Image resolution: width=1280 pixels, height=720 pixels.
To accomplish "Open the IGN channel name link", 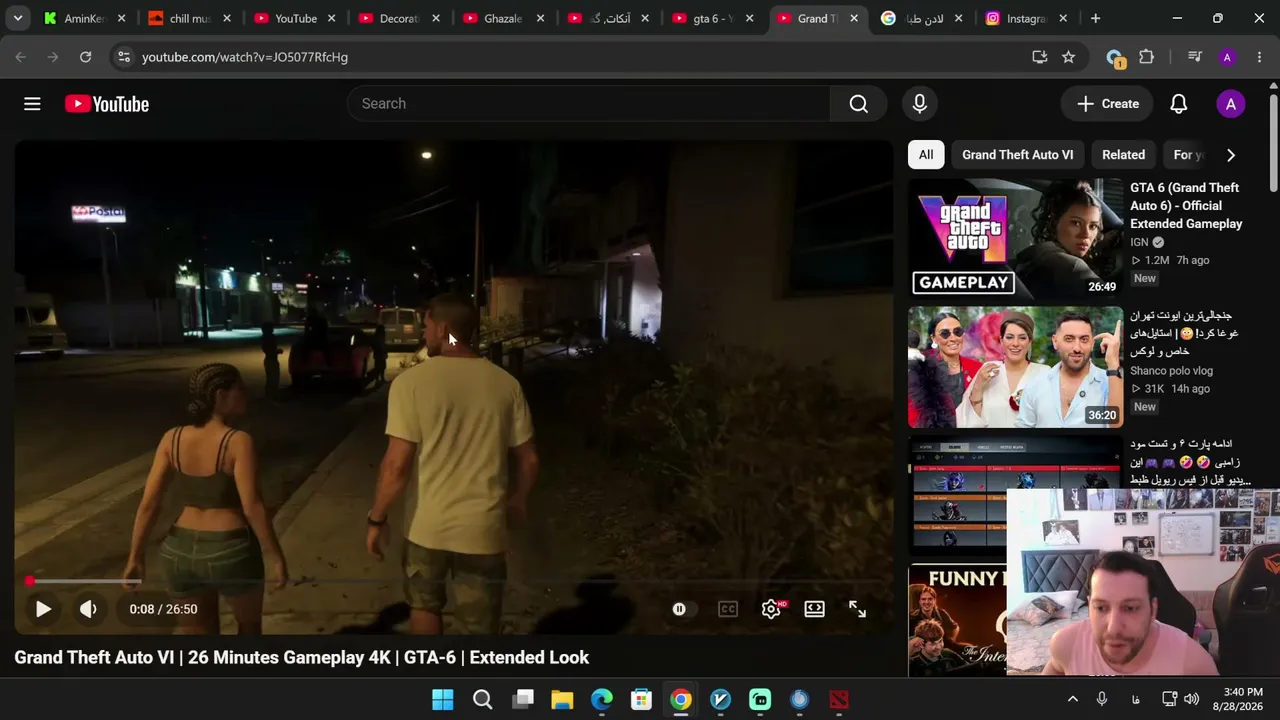I will point(1139,242).
